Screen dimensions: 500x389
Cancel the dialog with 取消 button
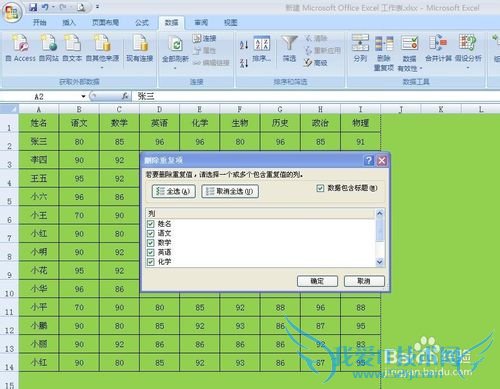(x=364, y=281)
